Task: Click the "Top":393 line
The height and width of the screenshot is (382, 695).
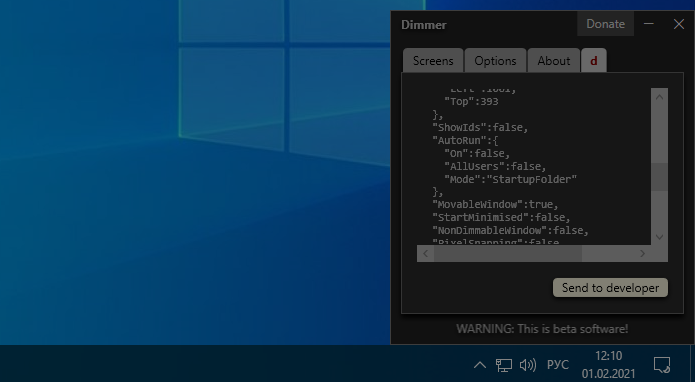Action: point(472,101)
